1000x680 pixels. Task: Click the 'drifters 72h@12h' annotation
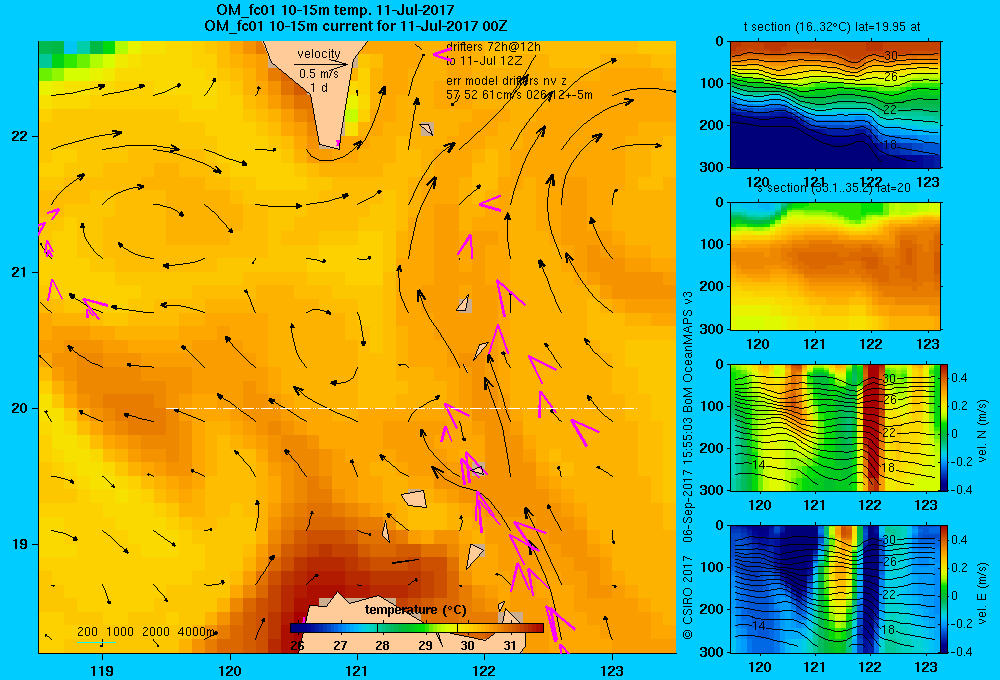pos(493,47)
